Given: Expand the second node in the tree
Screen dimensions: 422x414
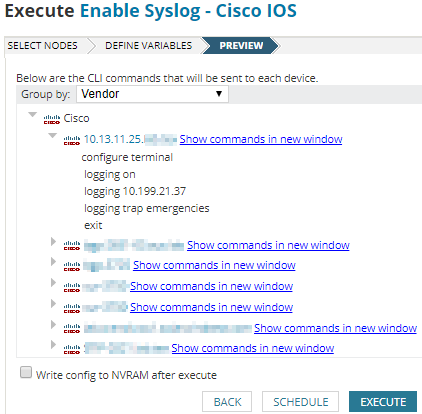Looking at the screenshot, I should (53, 241).
